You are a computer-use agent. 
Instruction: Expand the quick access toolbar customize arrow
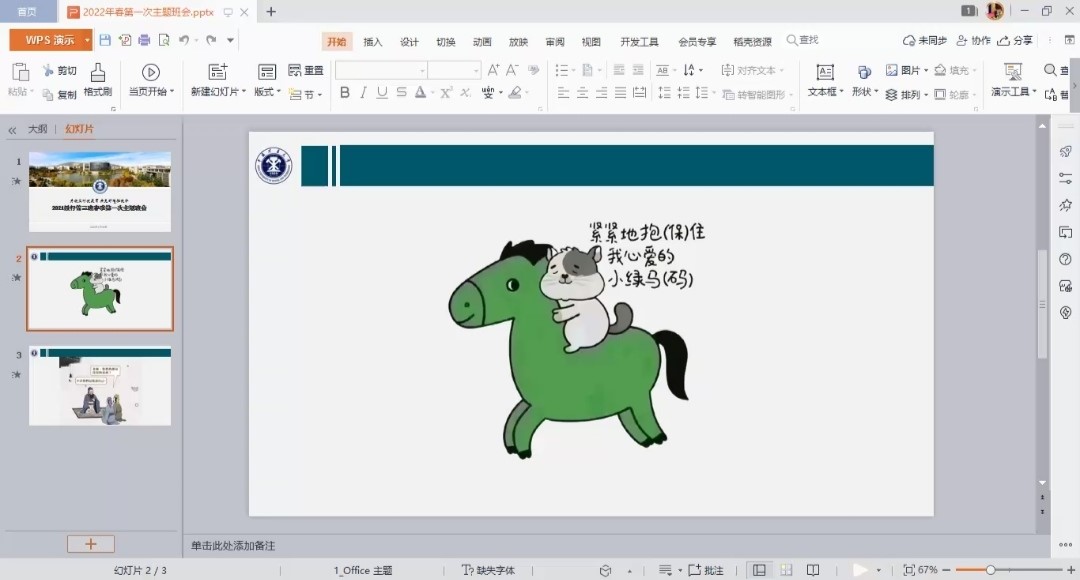pyautogui.click(x=230, y=40)
